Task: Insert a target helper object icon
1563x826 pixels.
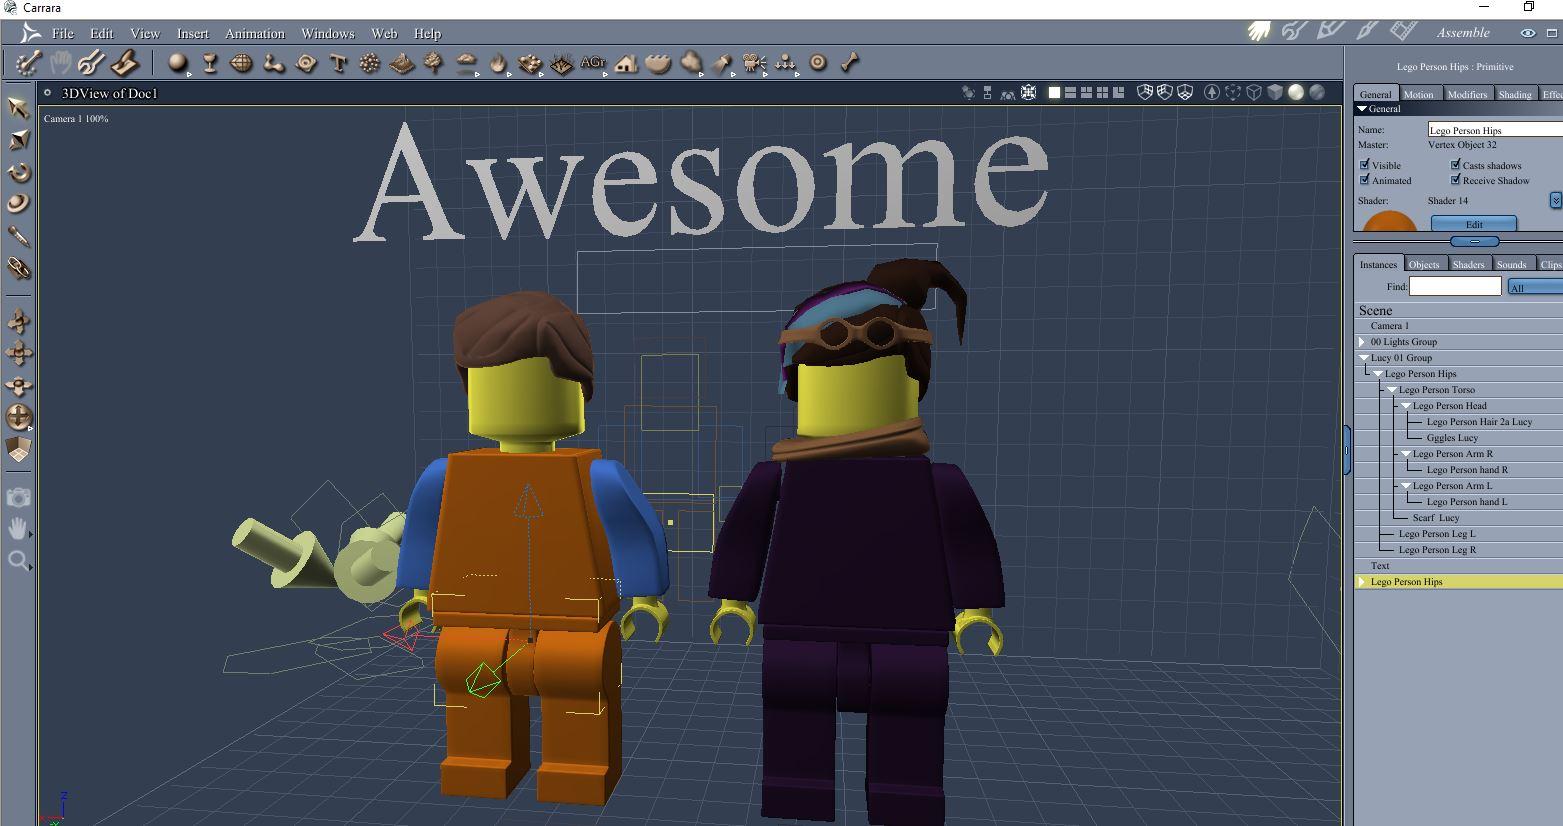Action: pyautogui.click(x=818, y=63)
